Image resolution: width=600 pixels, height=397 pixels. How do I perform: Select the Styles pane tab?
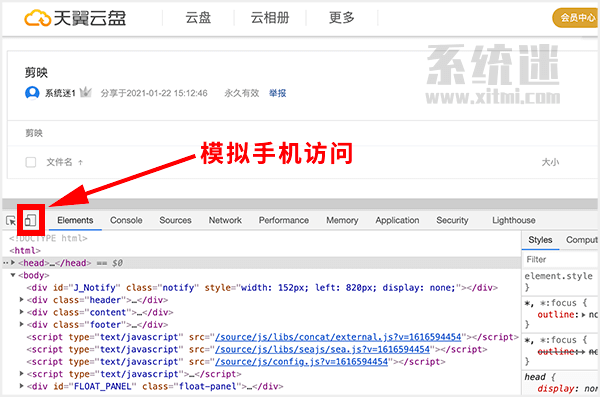(x=540, y=240)
